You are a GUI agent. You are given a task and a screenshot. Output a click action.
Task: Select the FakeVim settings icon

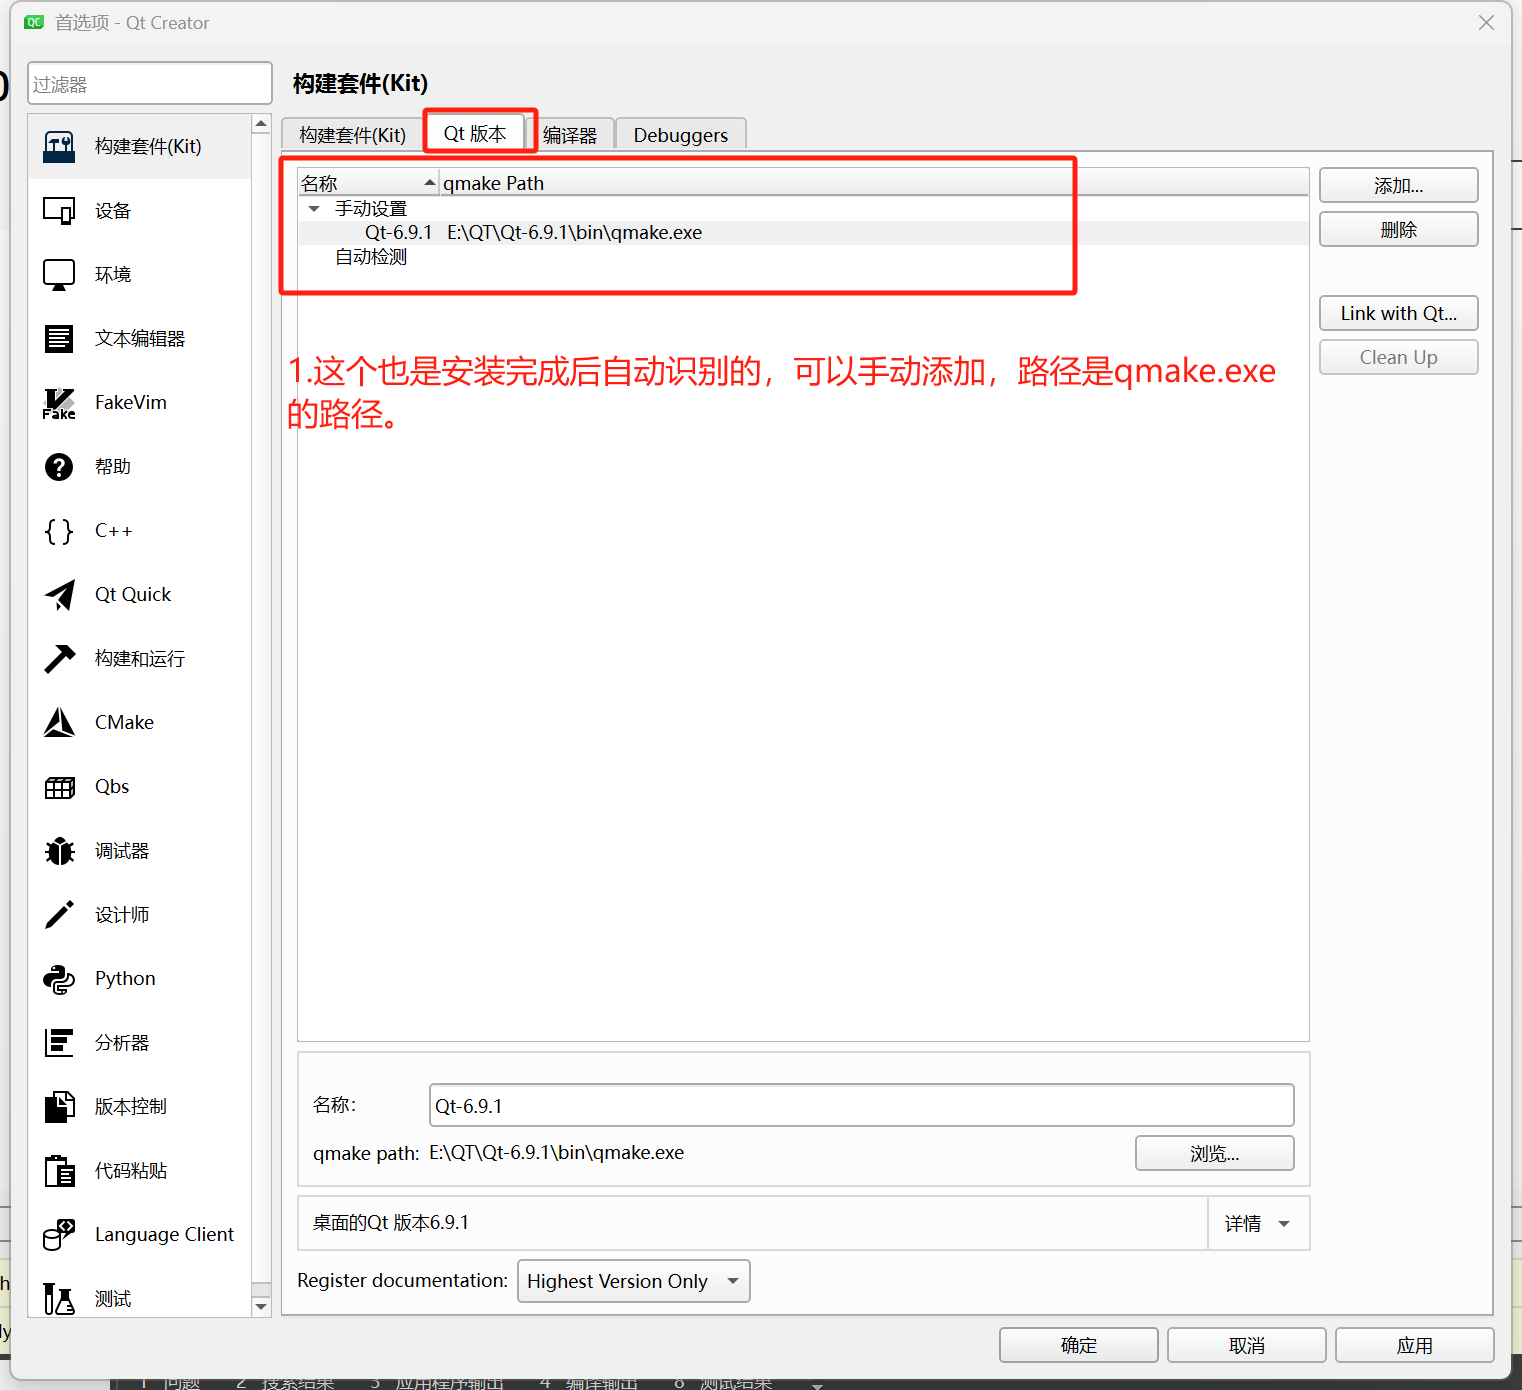(x=130, y=402)
